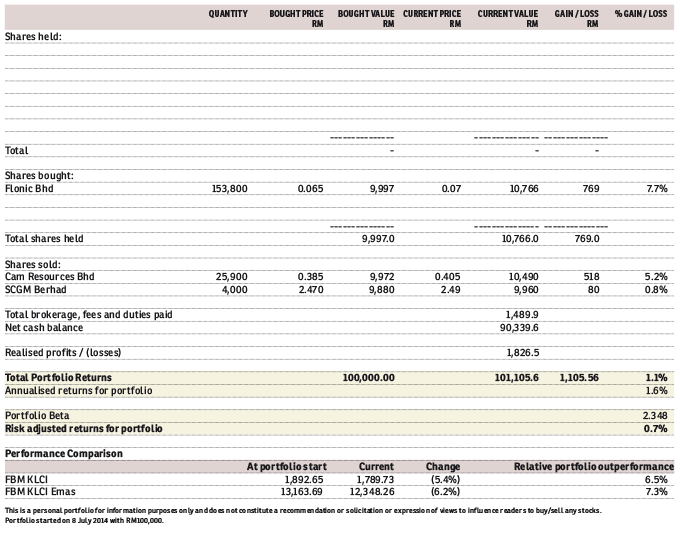680x536 pixels.
Task: Select the Performance Comparison heading
Action: click(64, 453)
